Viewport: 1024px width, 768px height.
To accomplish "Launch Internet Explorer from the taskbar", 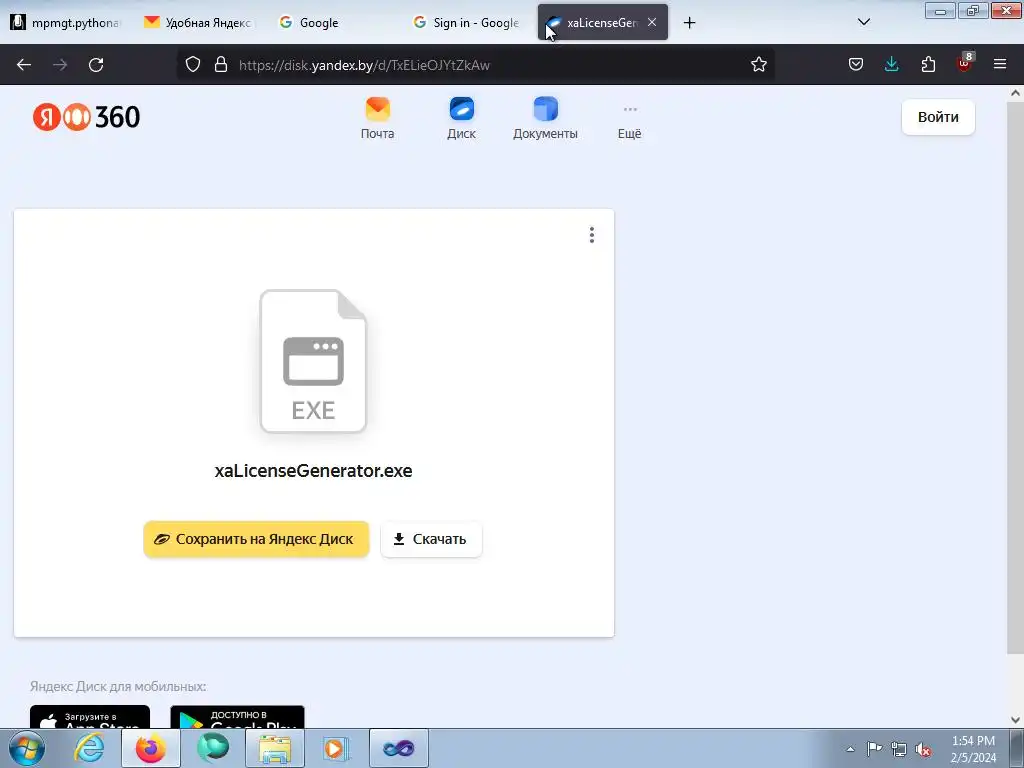I will 89,748.
